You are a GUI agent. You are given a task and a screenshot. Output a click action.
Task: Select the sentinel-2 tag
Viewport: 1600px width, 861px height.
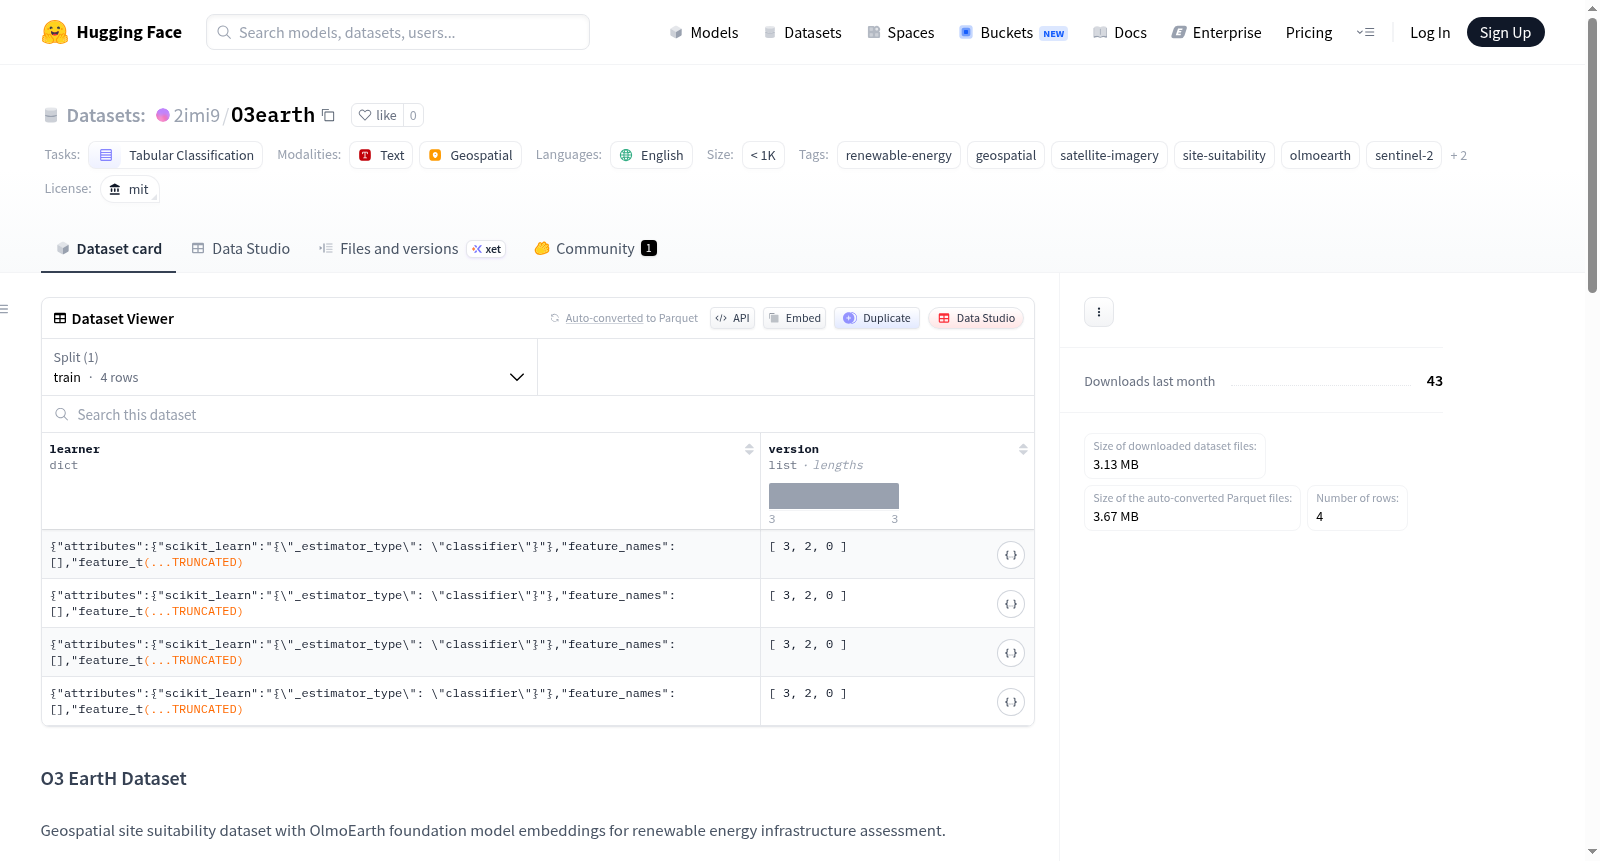tap(1404, 155)
